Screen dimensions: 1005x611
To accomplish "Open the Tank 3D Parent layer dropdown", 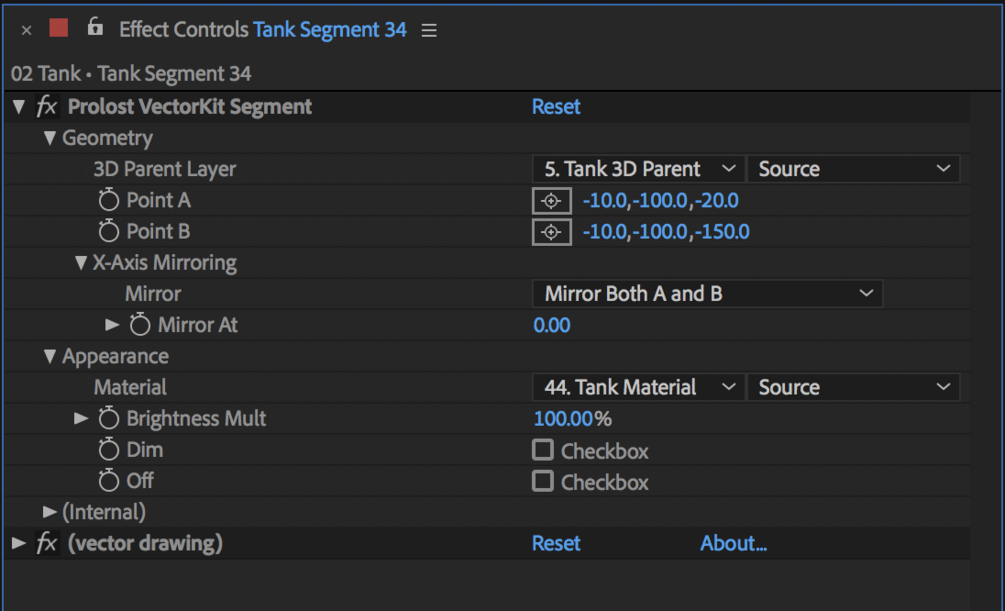I will [x=638, y=169].
